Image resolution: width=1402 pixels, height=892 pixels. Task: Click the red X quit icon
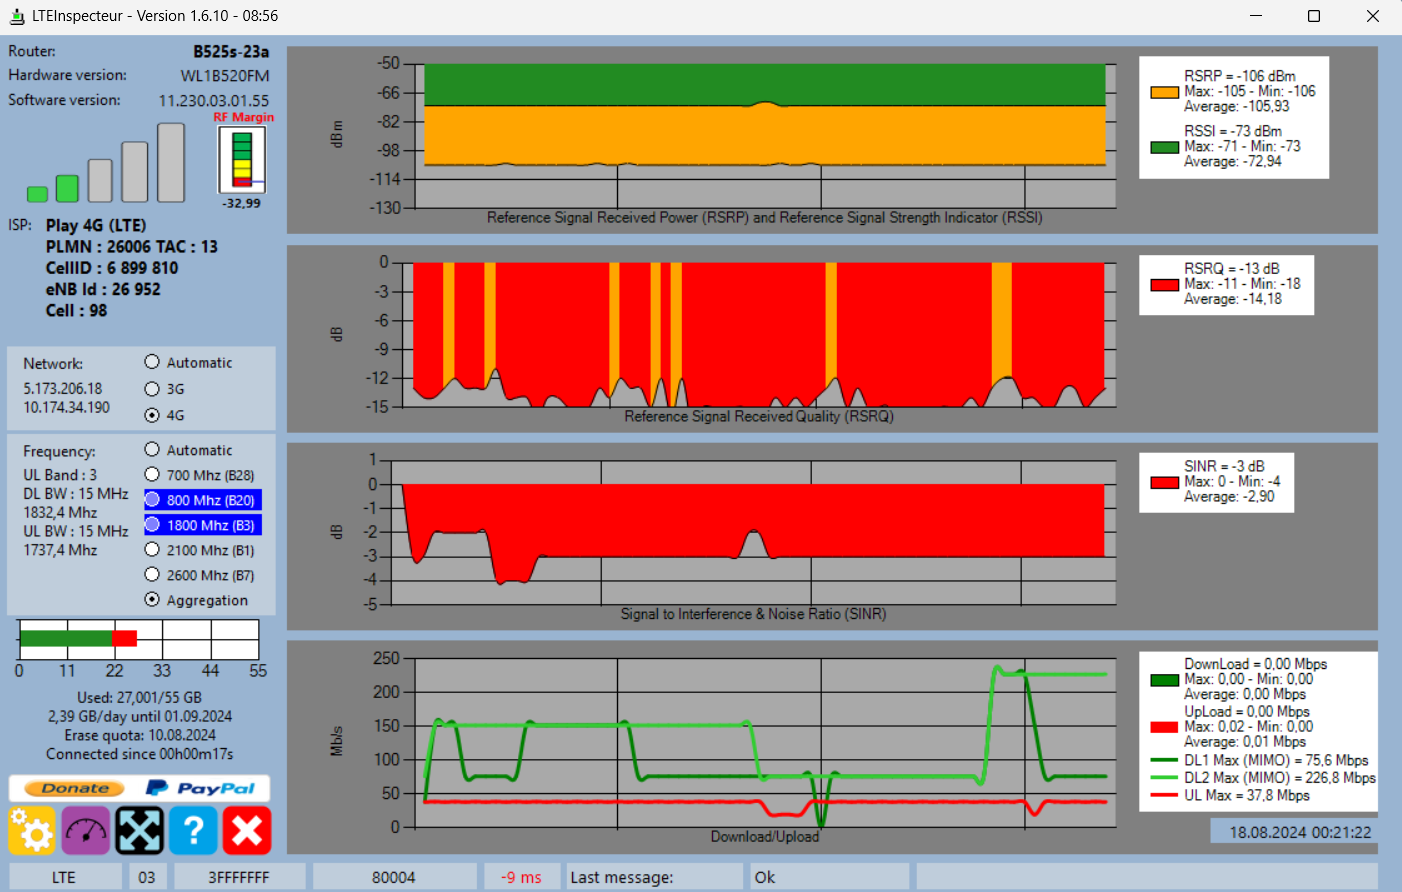247,830
